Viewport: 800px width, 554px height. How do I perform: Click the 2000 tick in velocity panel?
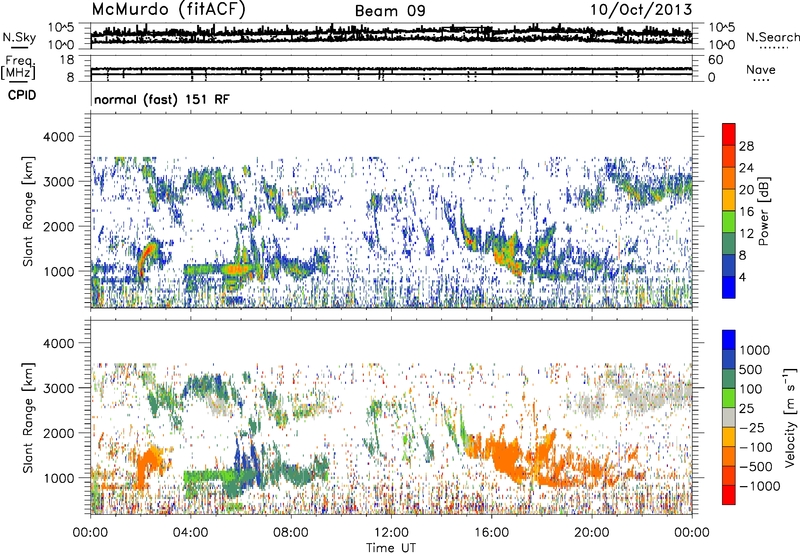tap(61, 433)
